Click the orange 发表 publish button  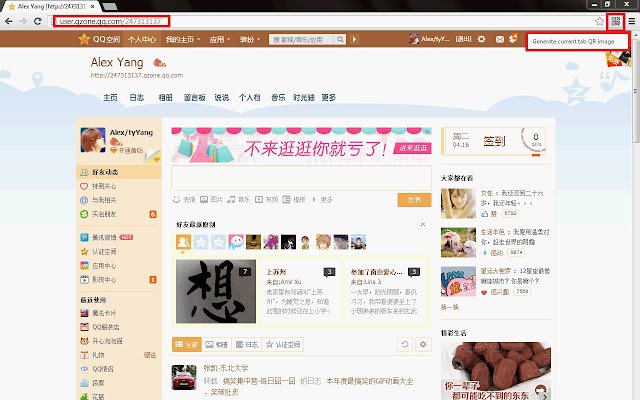414,200
